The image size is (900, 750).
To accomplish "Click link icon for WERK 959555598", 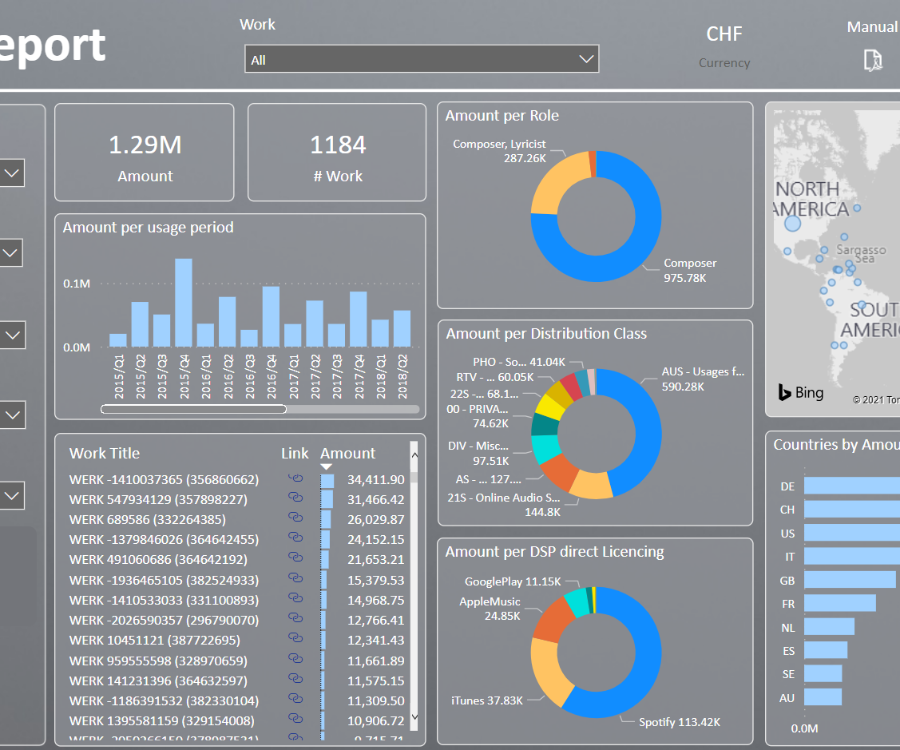I will (295, 661).
